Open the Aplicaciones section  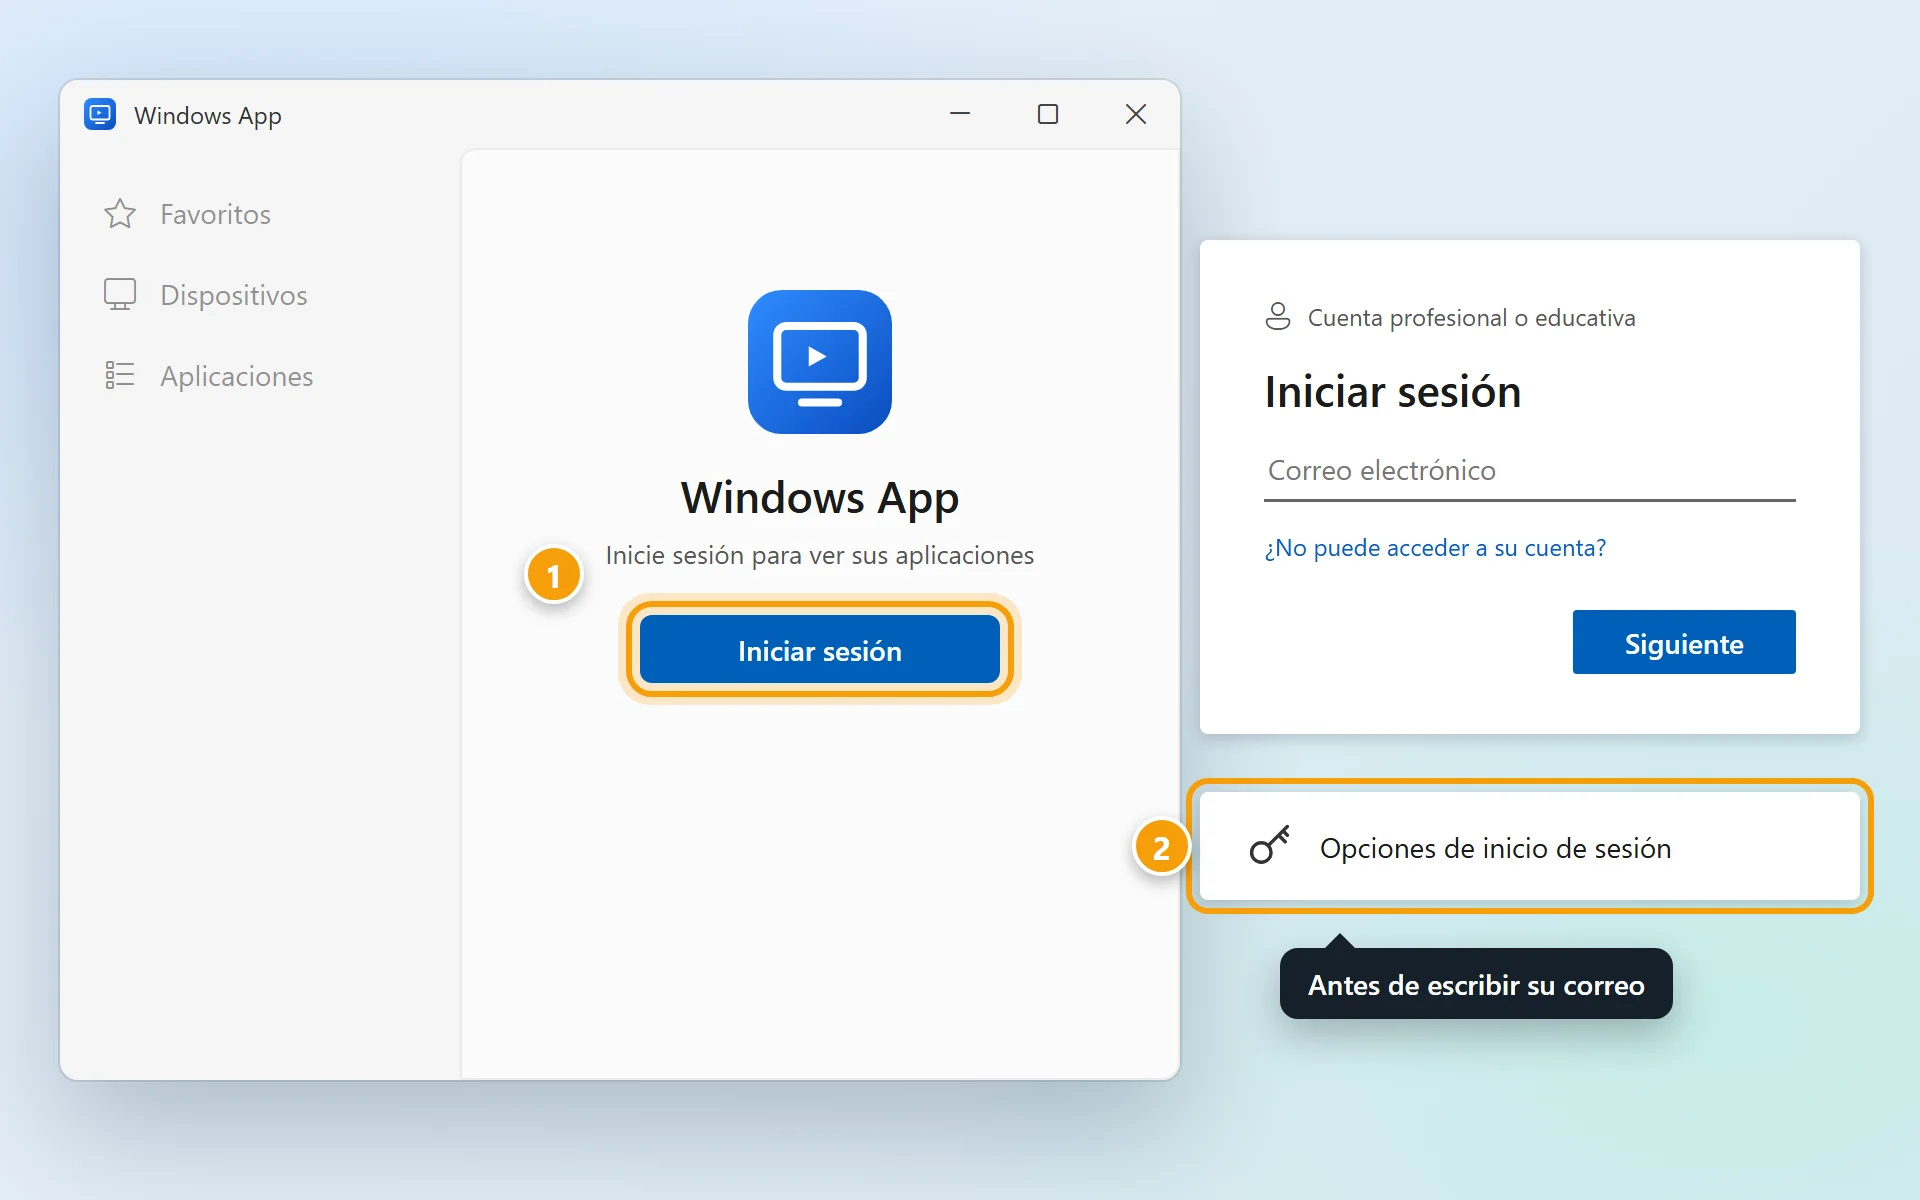click(209, 376)
